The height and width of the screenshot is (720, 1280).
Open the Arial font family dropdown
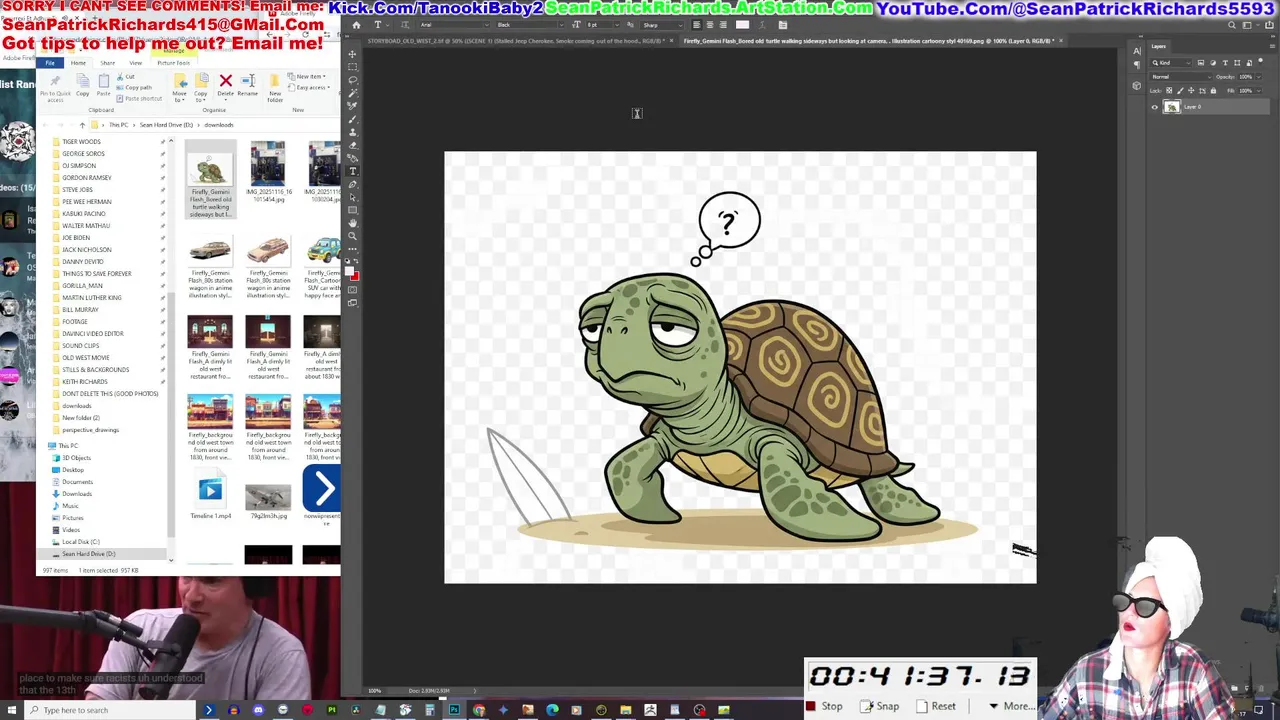[x=454, y=25]
